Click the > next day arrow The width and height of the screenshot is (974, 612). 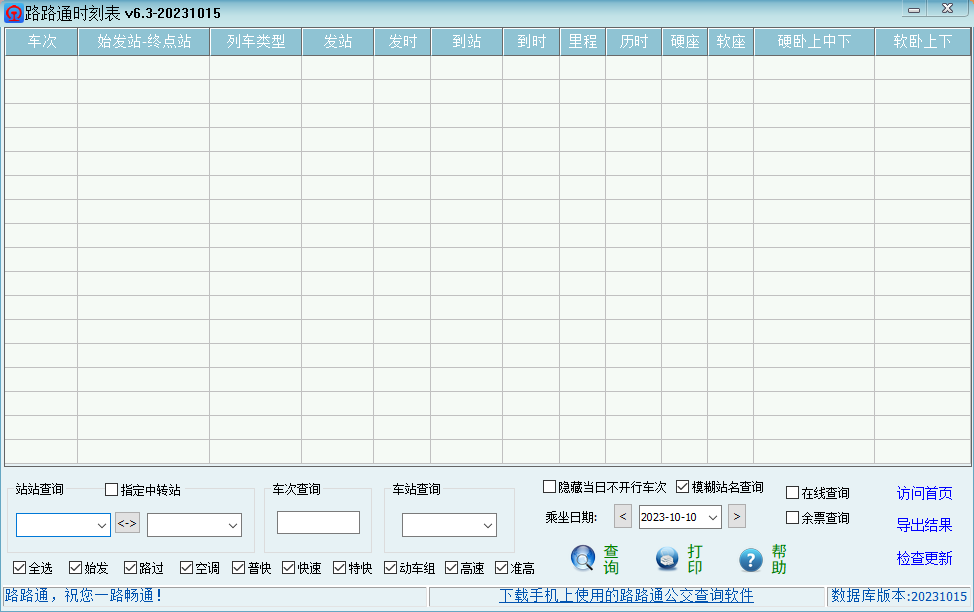[737, 517]
